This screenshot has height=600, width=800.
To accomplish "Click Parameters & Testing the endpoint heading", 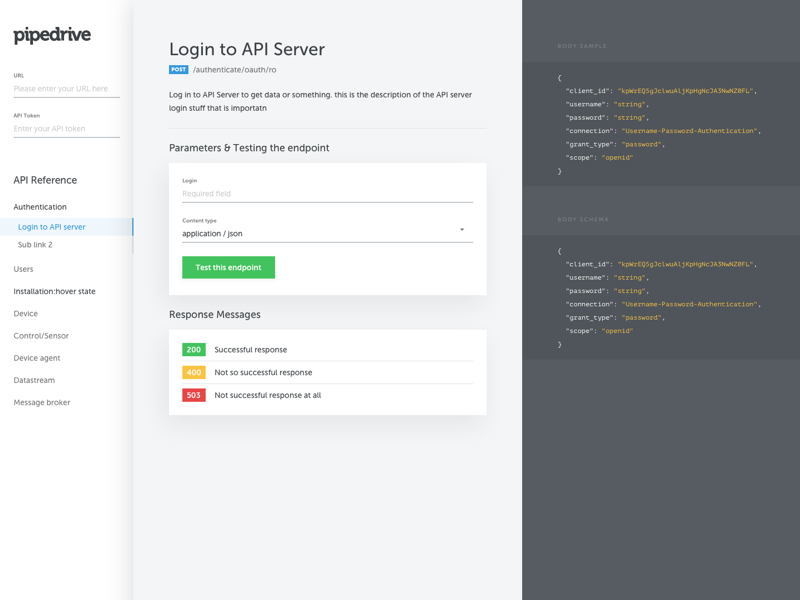I will pyautogui.click(x=249, y=148).
